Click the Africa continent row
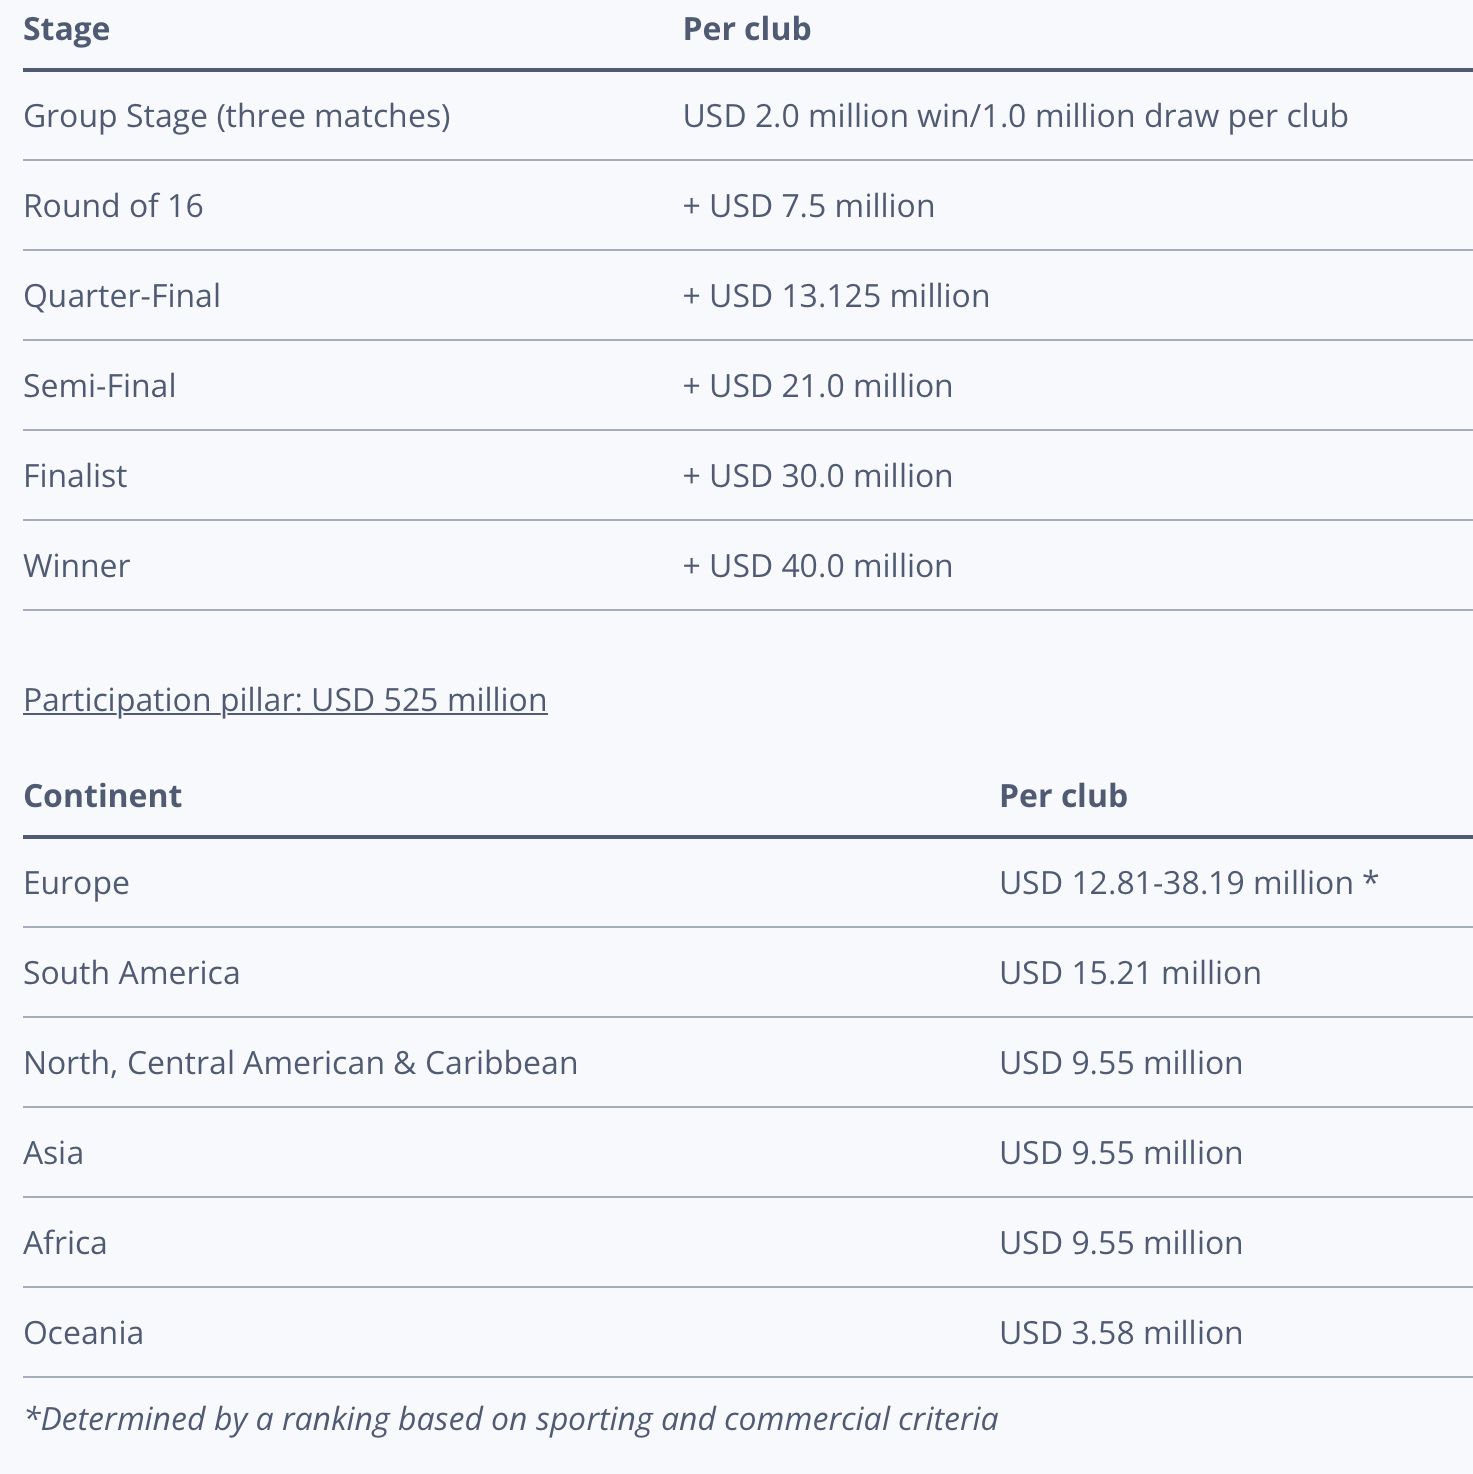Viewport: 1473px width, 1474px height. [748, 1243]
